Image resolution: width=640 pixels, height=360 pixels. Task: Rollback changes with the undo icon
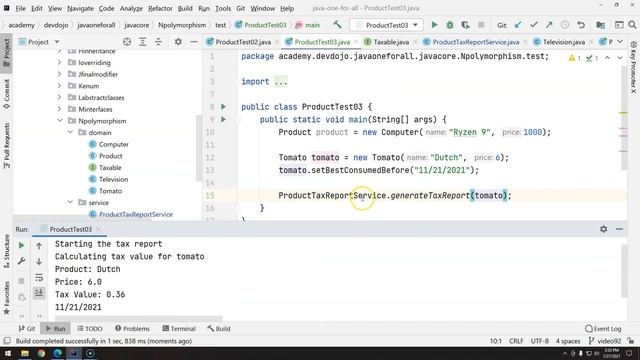tap(581, 25)
